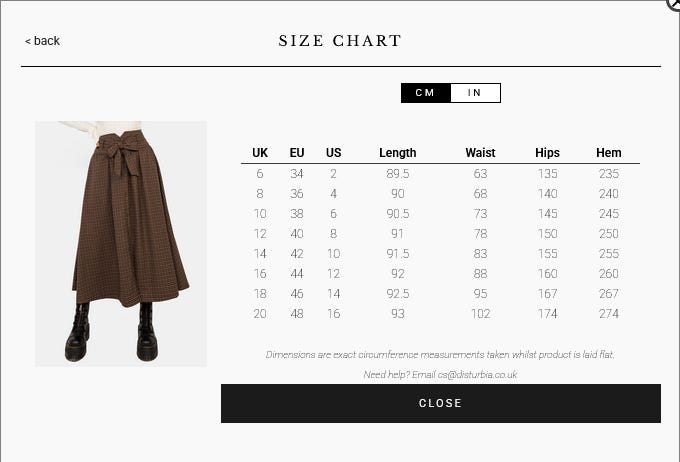Click the EU column header
680x462 pixels.
coord(297,153)
